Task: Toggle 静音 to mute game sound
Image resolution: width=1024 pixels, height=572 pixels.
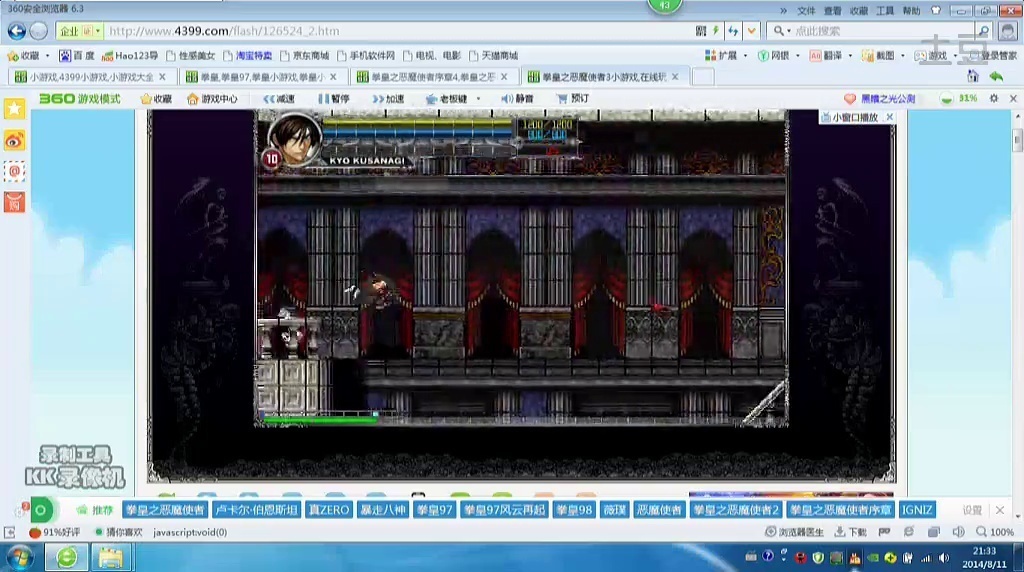Action: (x=517, y=99)
